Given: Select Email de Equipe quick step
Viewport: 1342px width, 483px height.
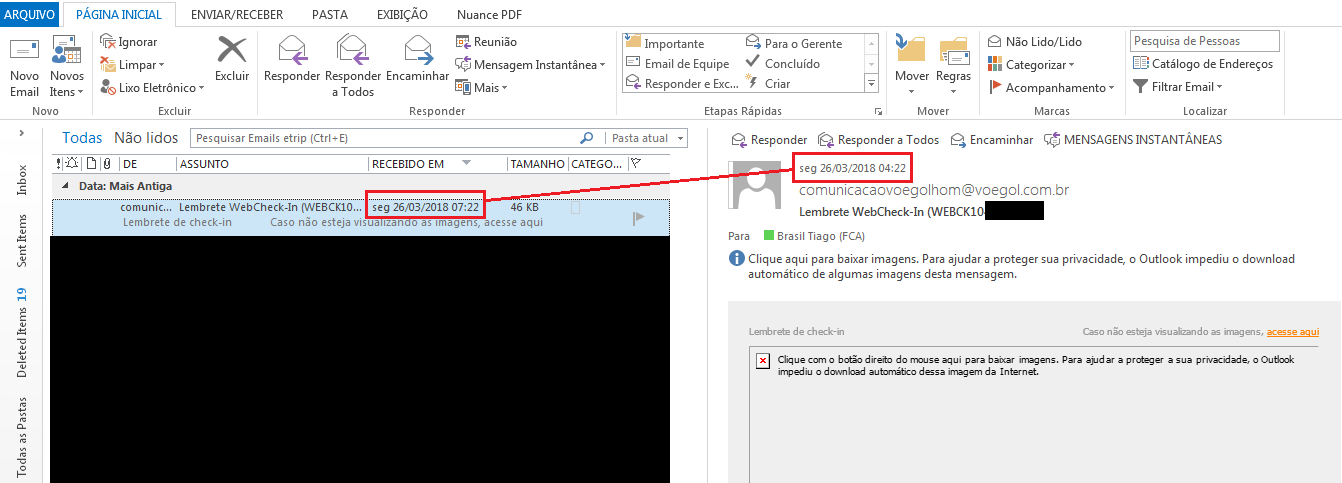Looking at the screenshot, I should point(678,63).
